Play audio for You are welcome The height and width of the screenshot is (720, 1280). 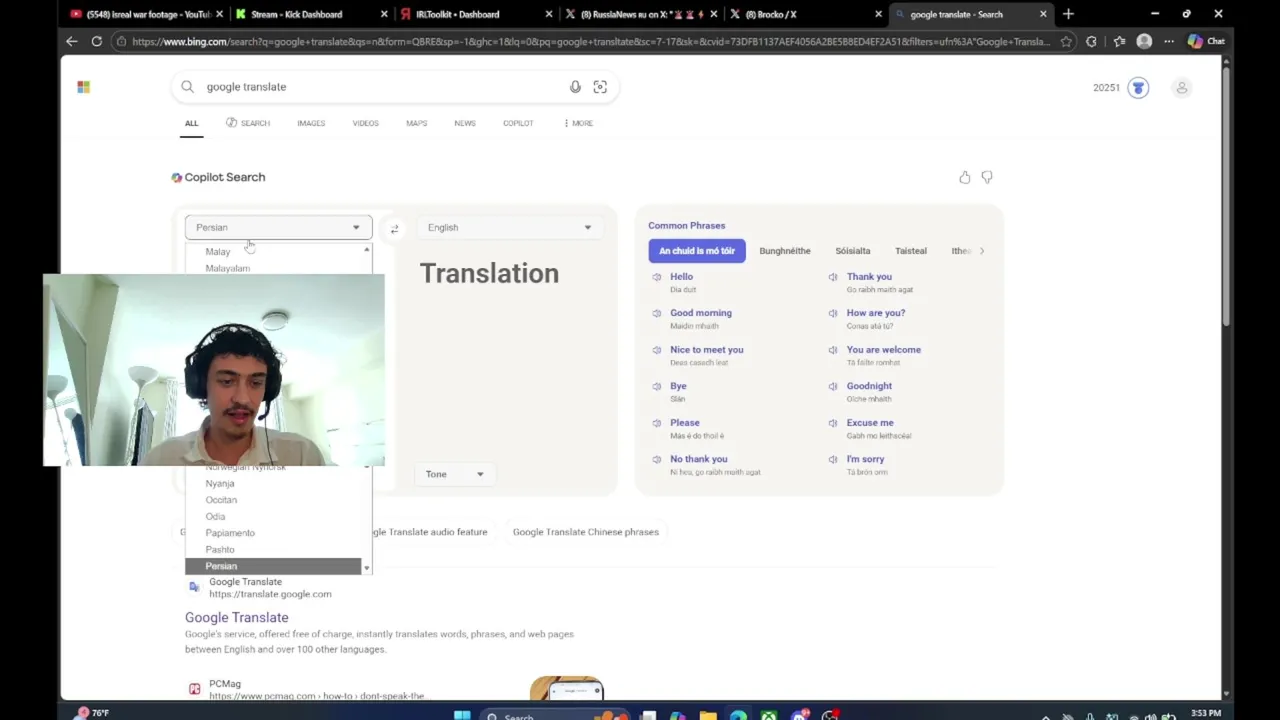coord(833,350)
